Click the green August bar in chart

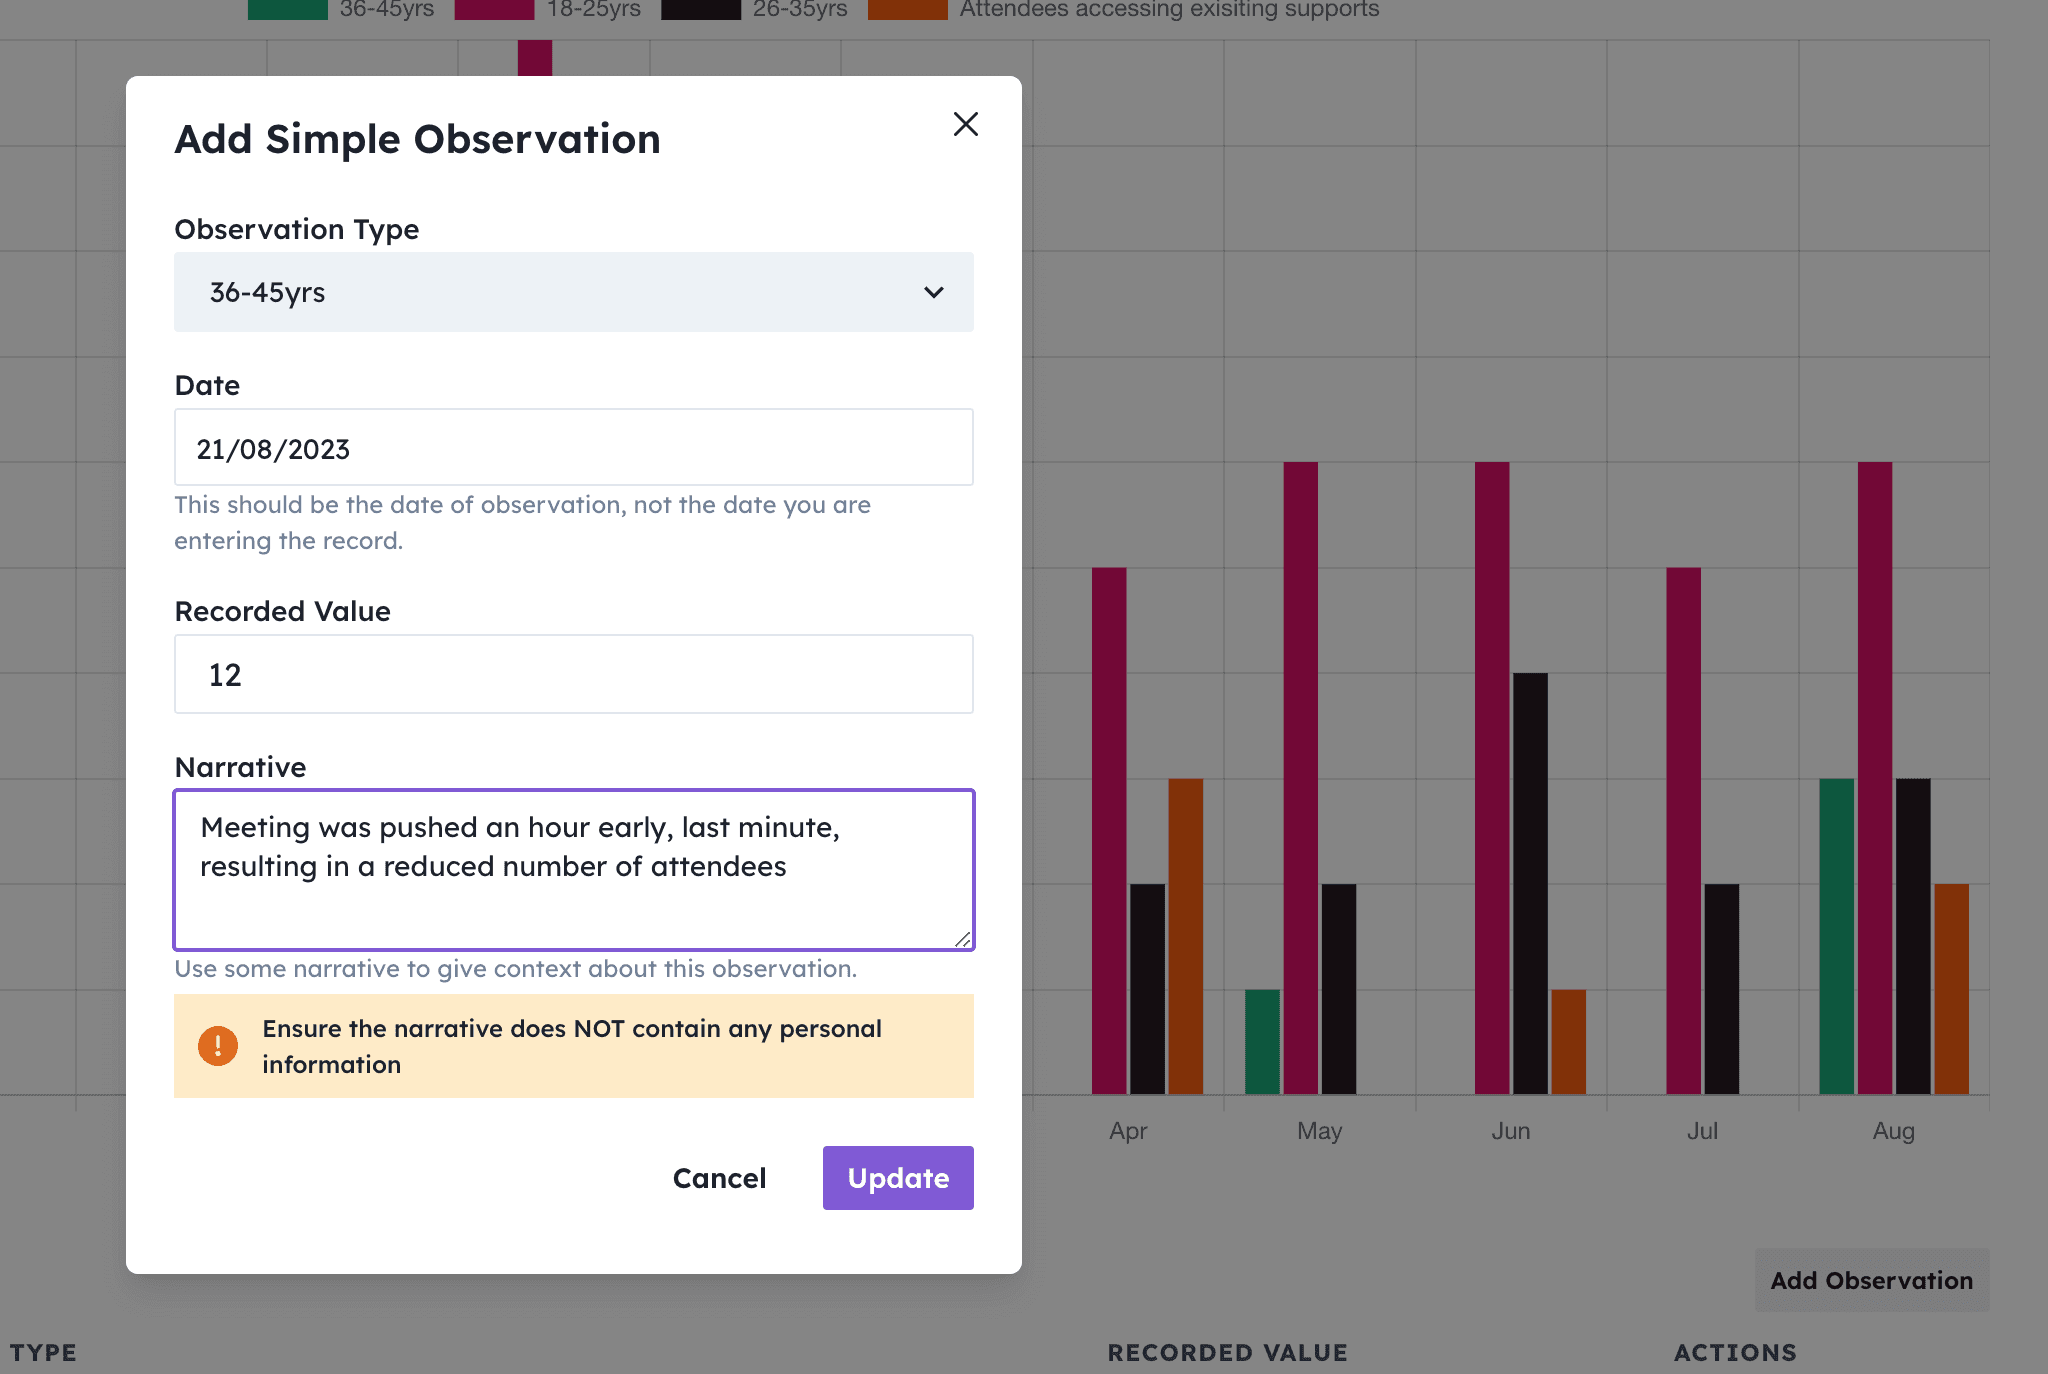click(1836, 935)
